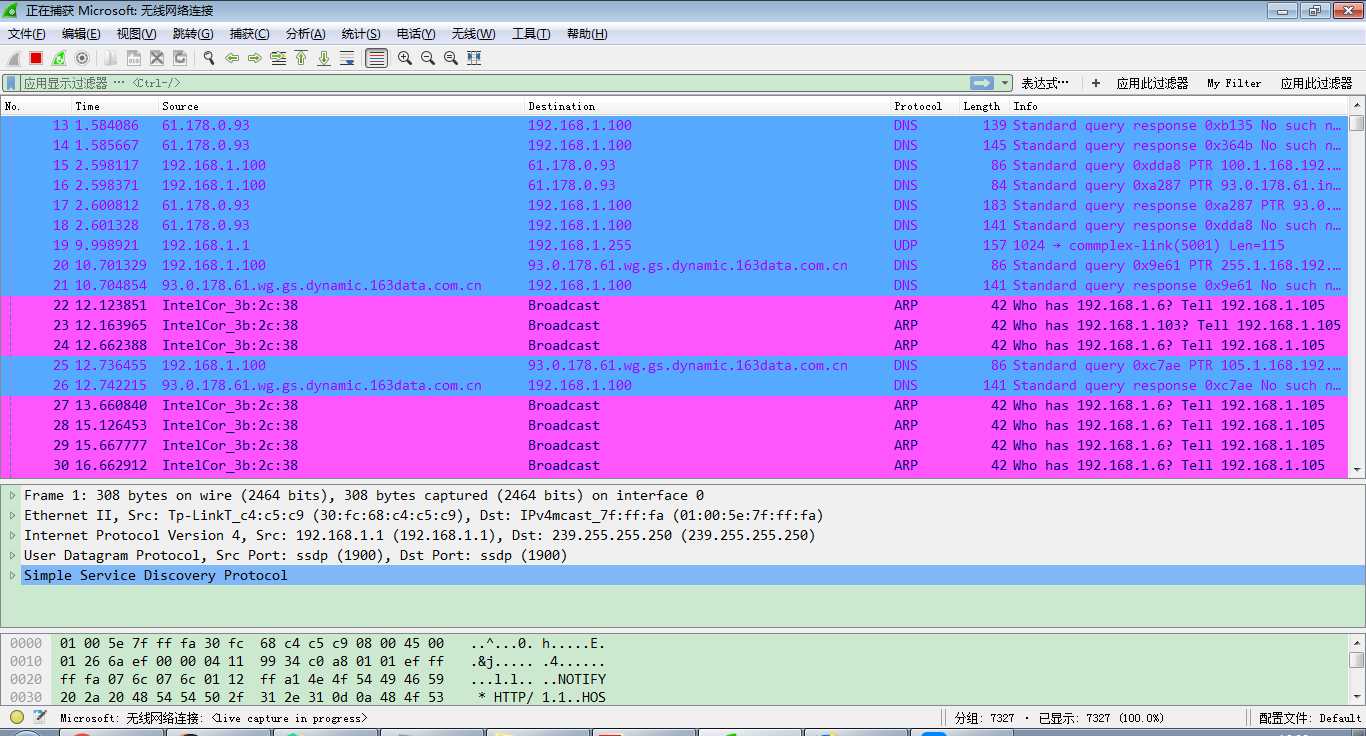The width and height of the screenshot is (1366, 736).
Task: Click the start capture shark fin icon
Action: point(14,58)
